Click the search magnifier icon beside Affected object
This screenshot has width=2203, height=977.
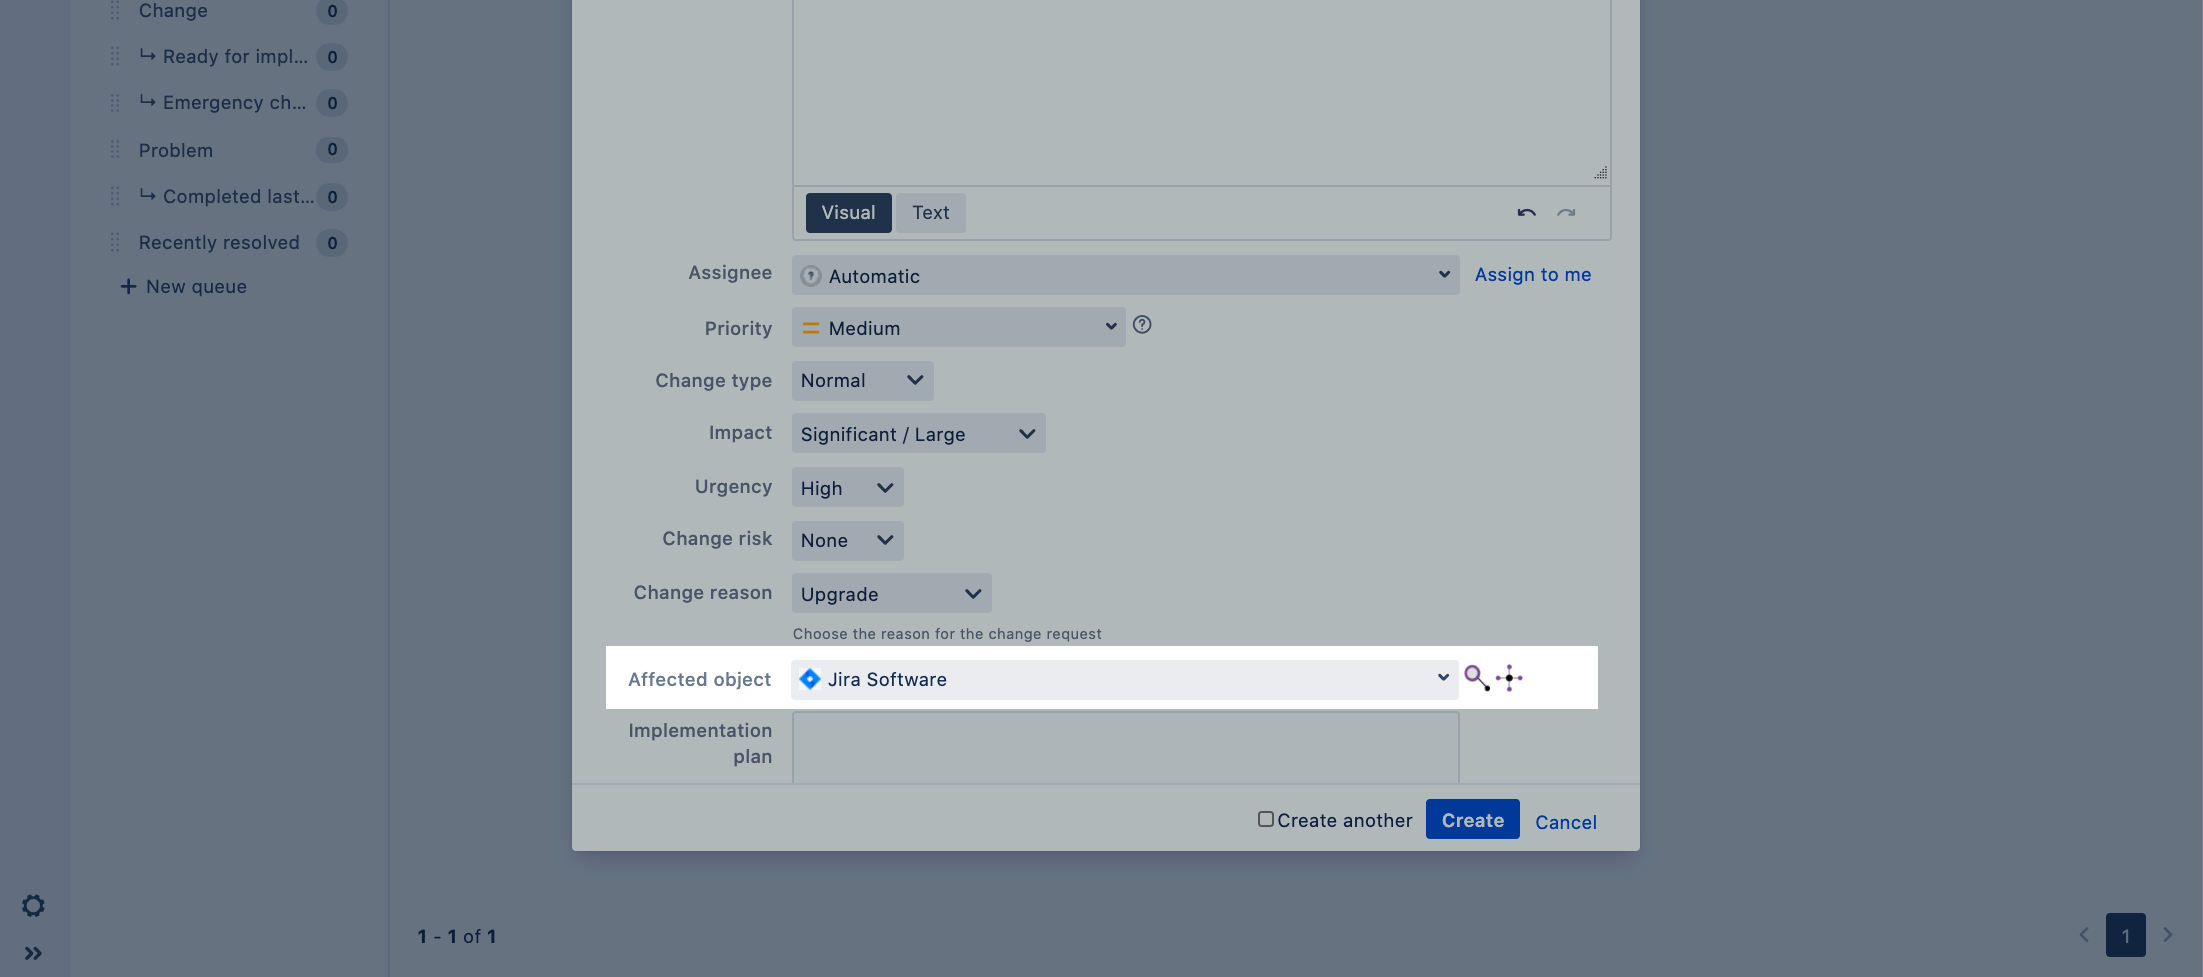pyautogui.click(x=1476, y=678)
